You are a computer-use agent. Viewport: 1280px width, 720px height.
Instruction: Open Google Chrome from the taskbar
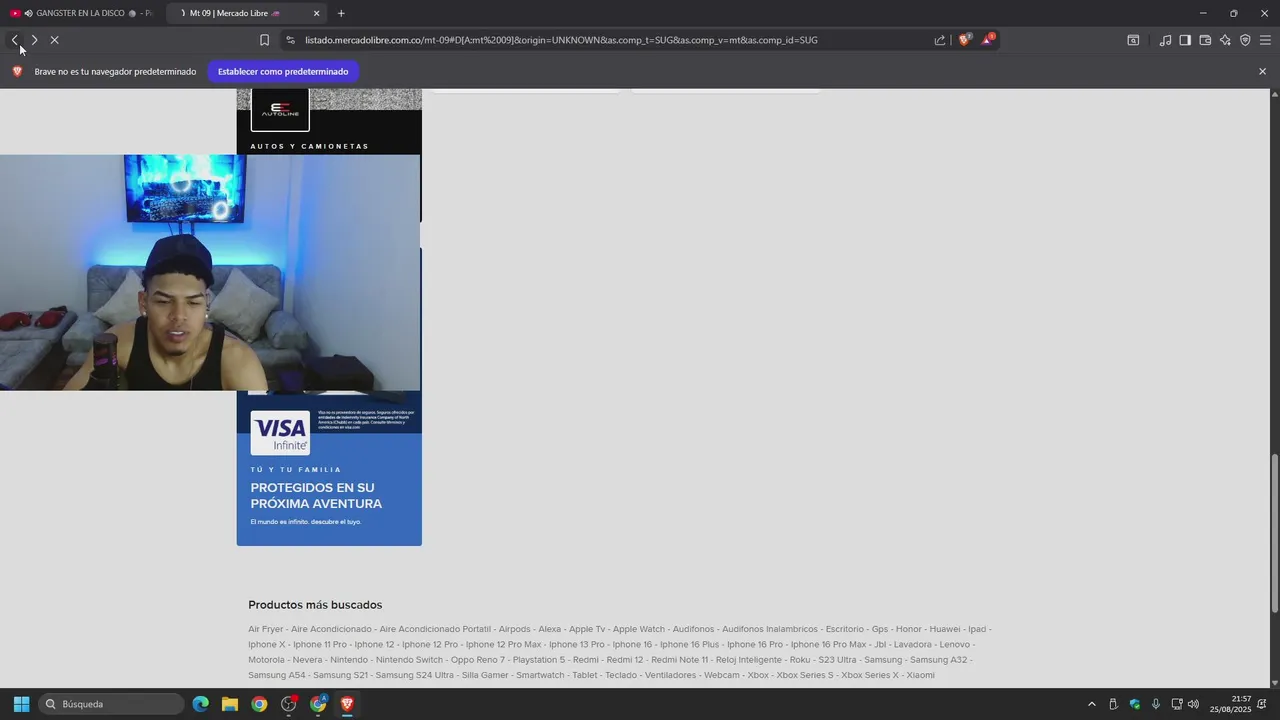point(259,704)
